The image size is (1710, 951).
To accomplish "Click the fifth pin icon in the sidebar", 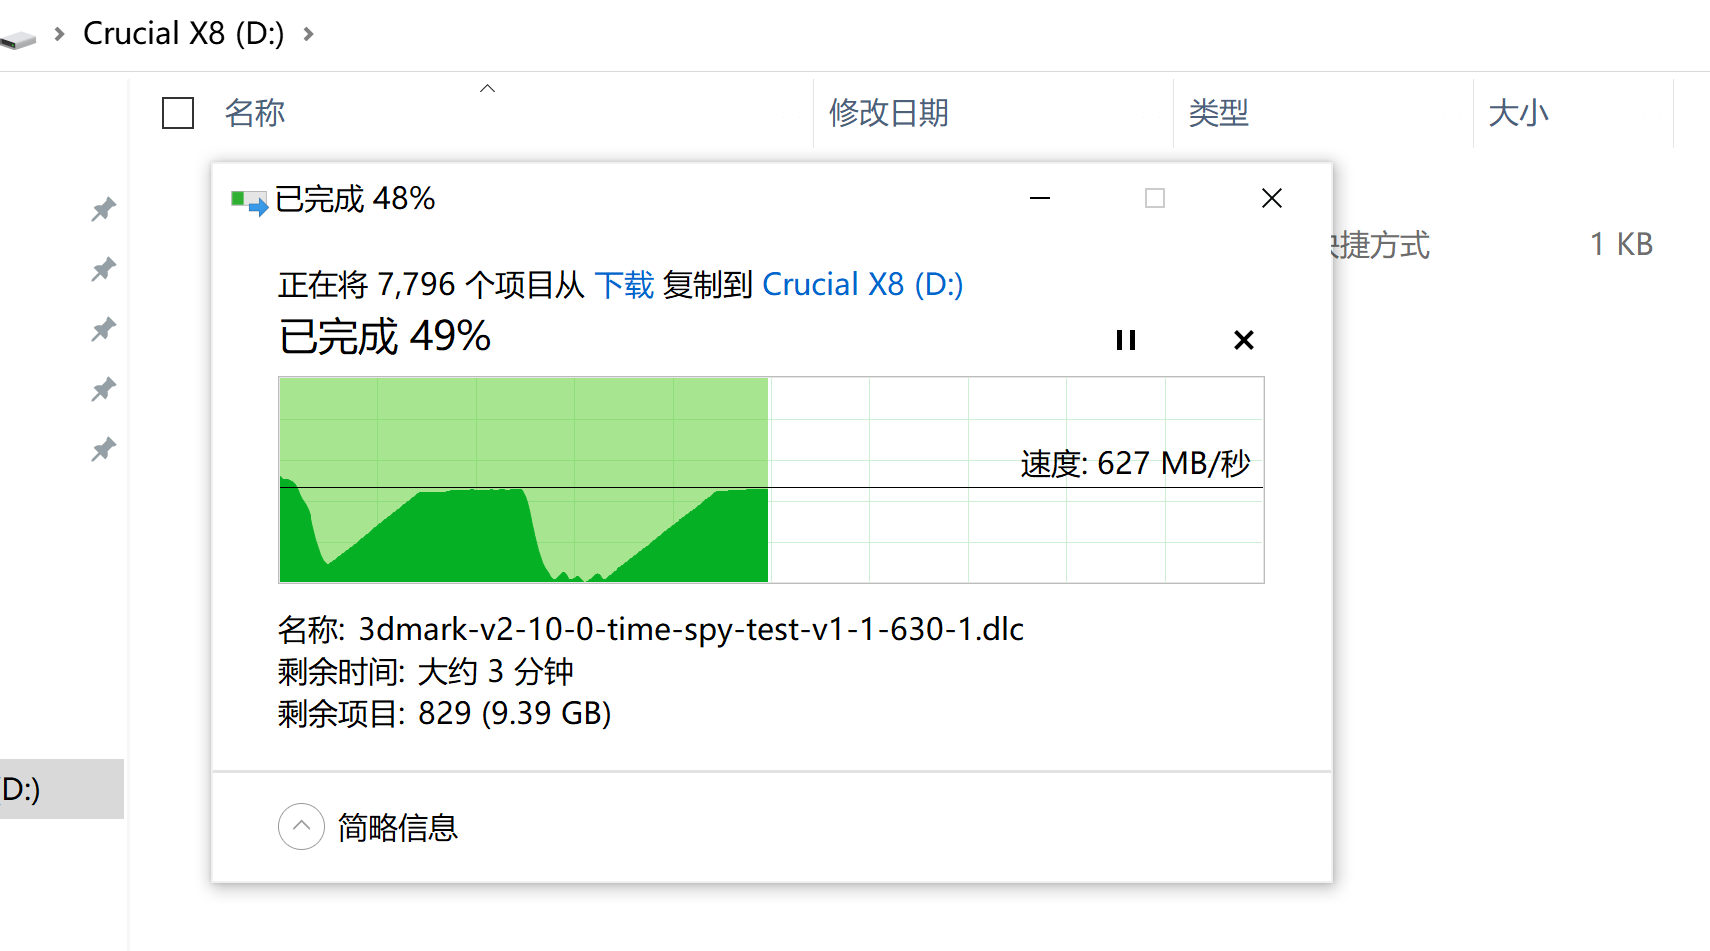I will tap(103, 449).
